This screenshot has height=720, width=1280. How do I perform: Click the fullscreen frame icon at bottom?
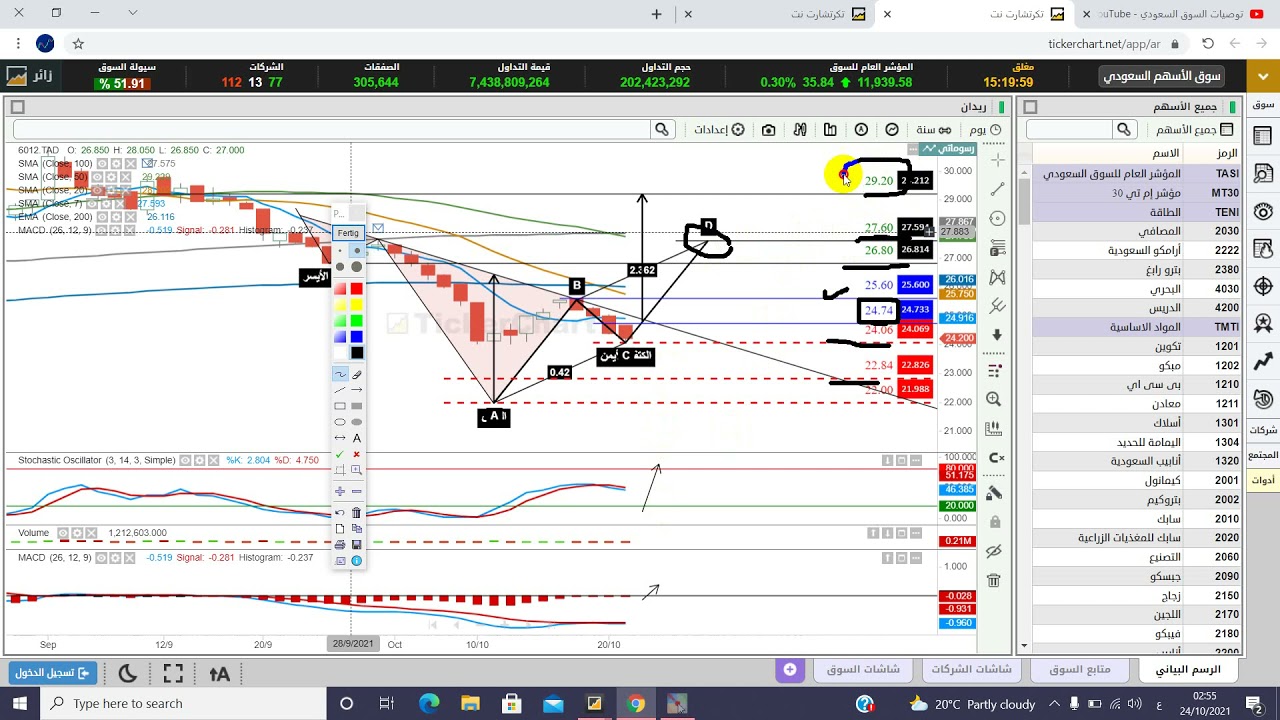[x=173, y=673]
